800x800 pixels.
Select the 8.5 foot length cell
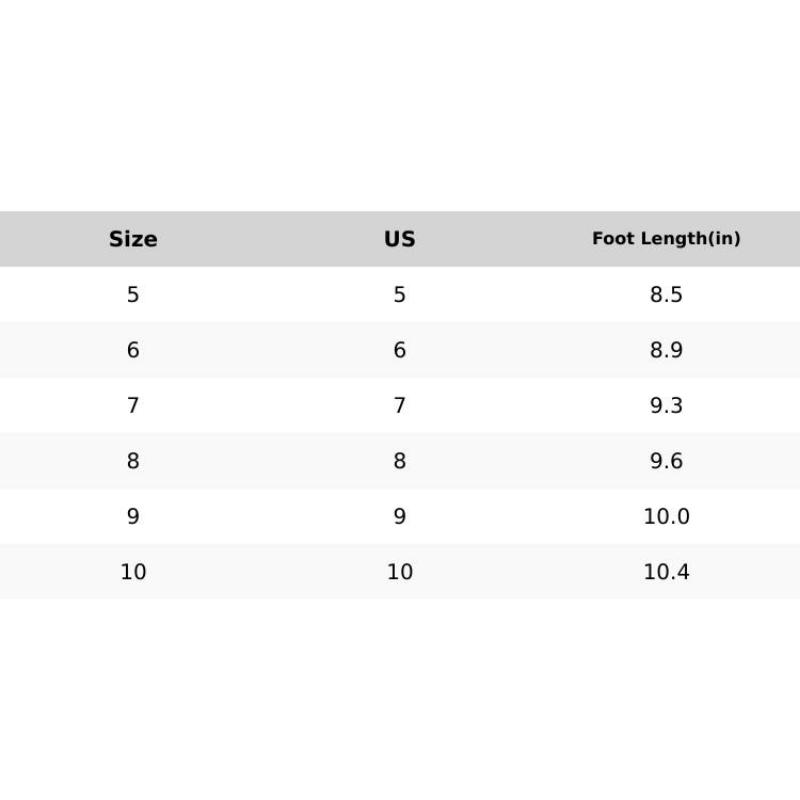pyautogui.click(x=666, y=295)
